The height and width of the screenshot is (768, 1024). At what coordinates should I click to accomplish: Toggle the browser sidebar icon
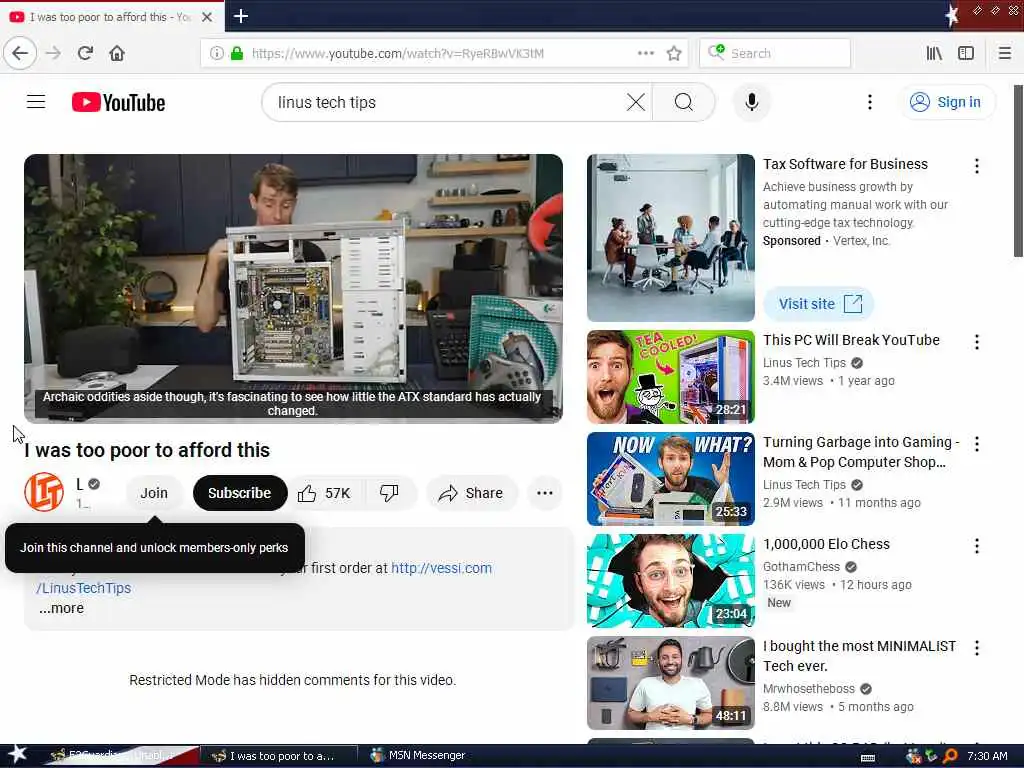(966, 53)
